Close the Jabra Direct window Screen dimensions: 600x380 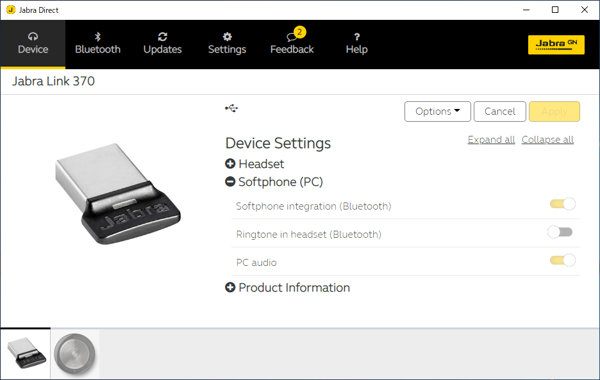pyautogui.click(x=584, y=10)
